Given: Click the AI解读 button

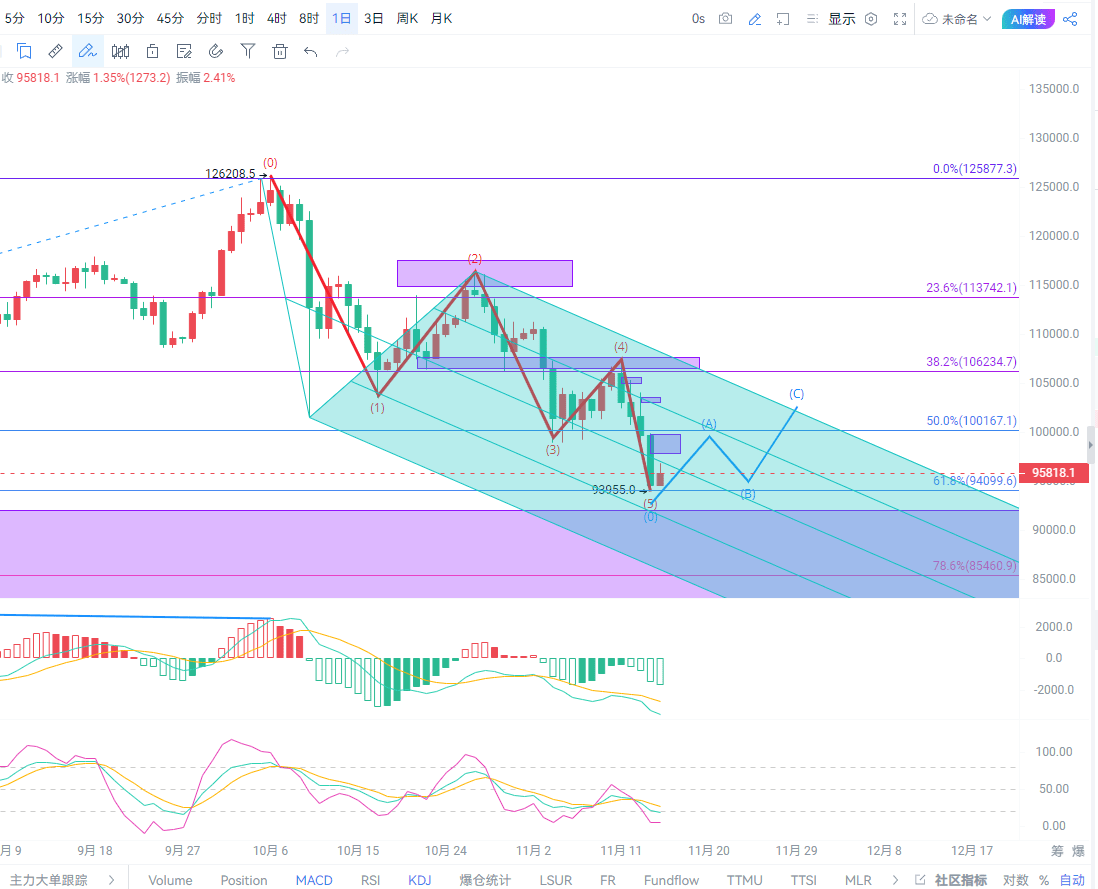Looking at the screenshot, I should click(1028, 19).
